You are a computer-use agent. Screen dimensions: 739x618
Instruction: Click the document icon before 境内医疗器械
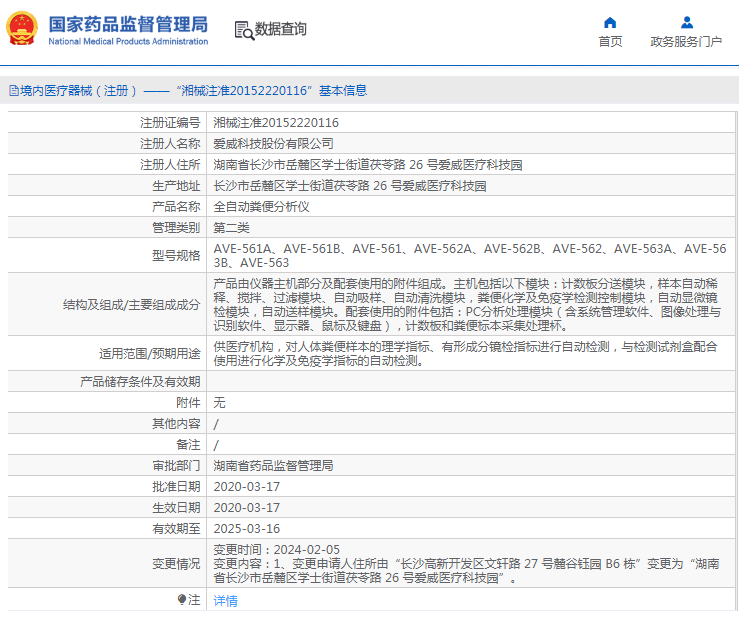tap(14, 91)
